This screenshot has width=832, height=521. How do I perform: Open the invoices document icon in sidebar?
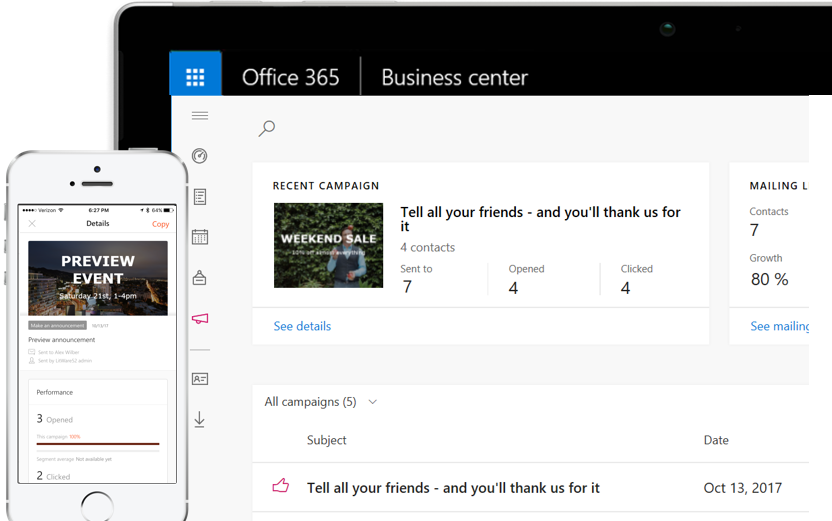(x=200, y=197)
